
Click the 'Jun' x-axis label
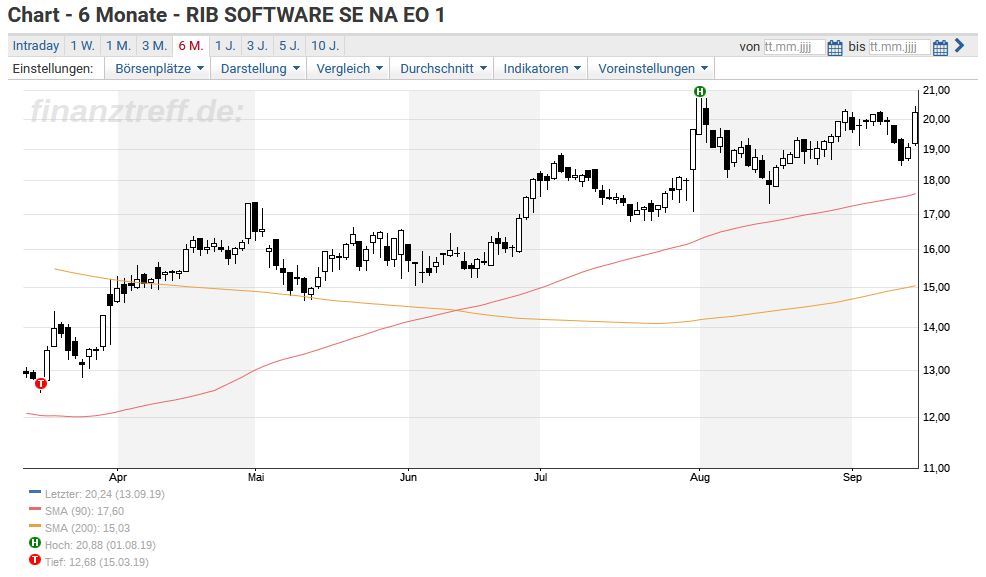coord(408,477)
